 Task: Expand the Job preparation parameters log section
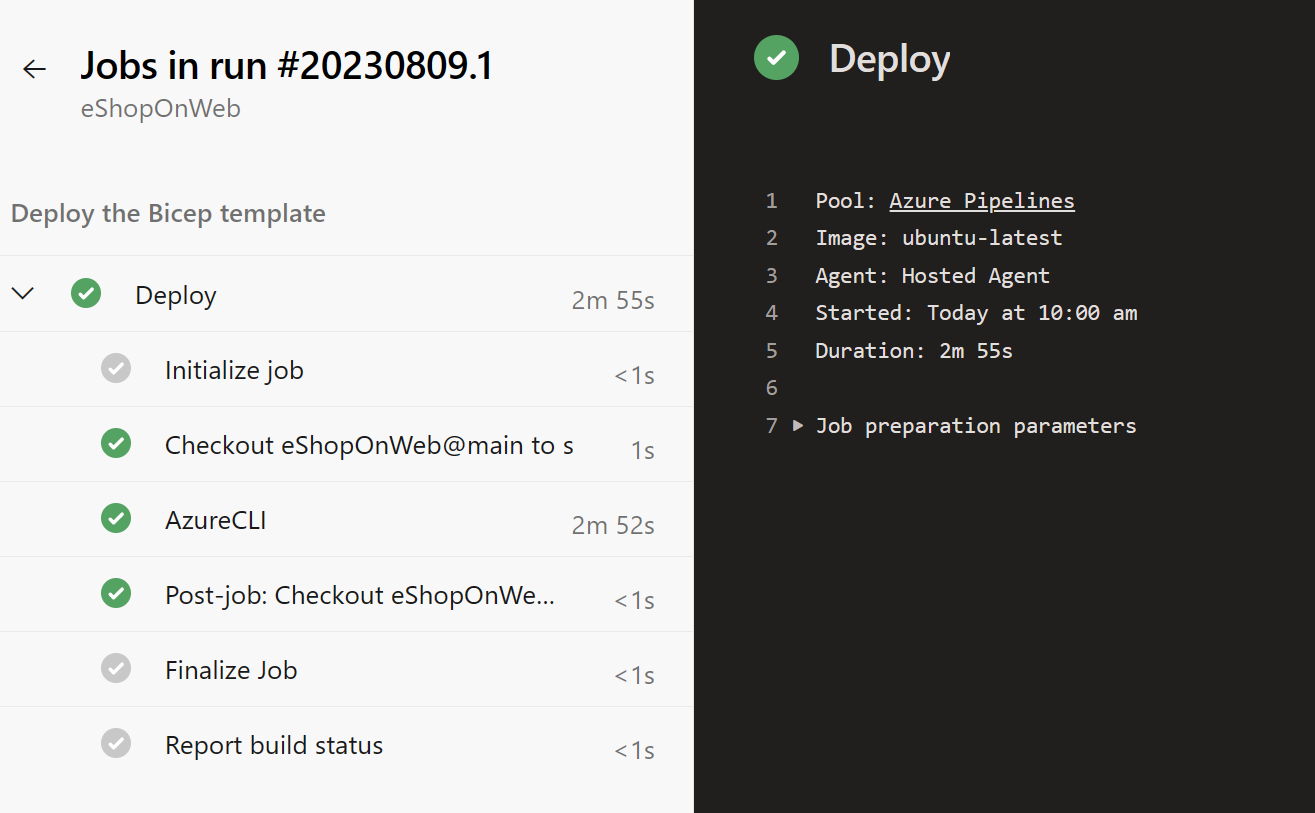pos(798,425)
